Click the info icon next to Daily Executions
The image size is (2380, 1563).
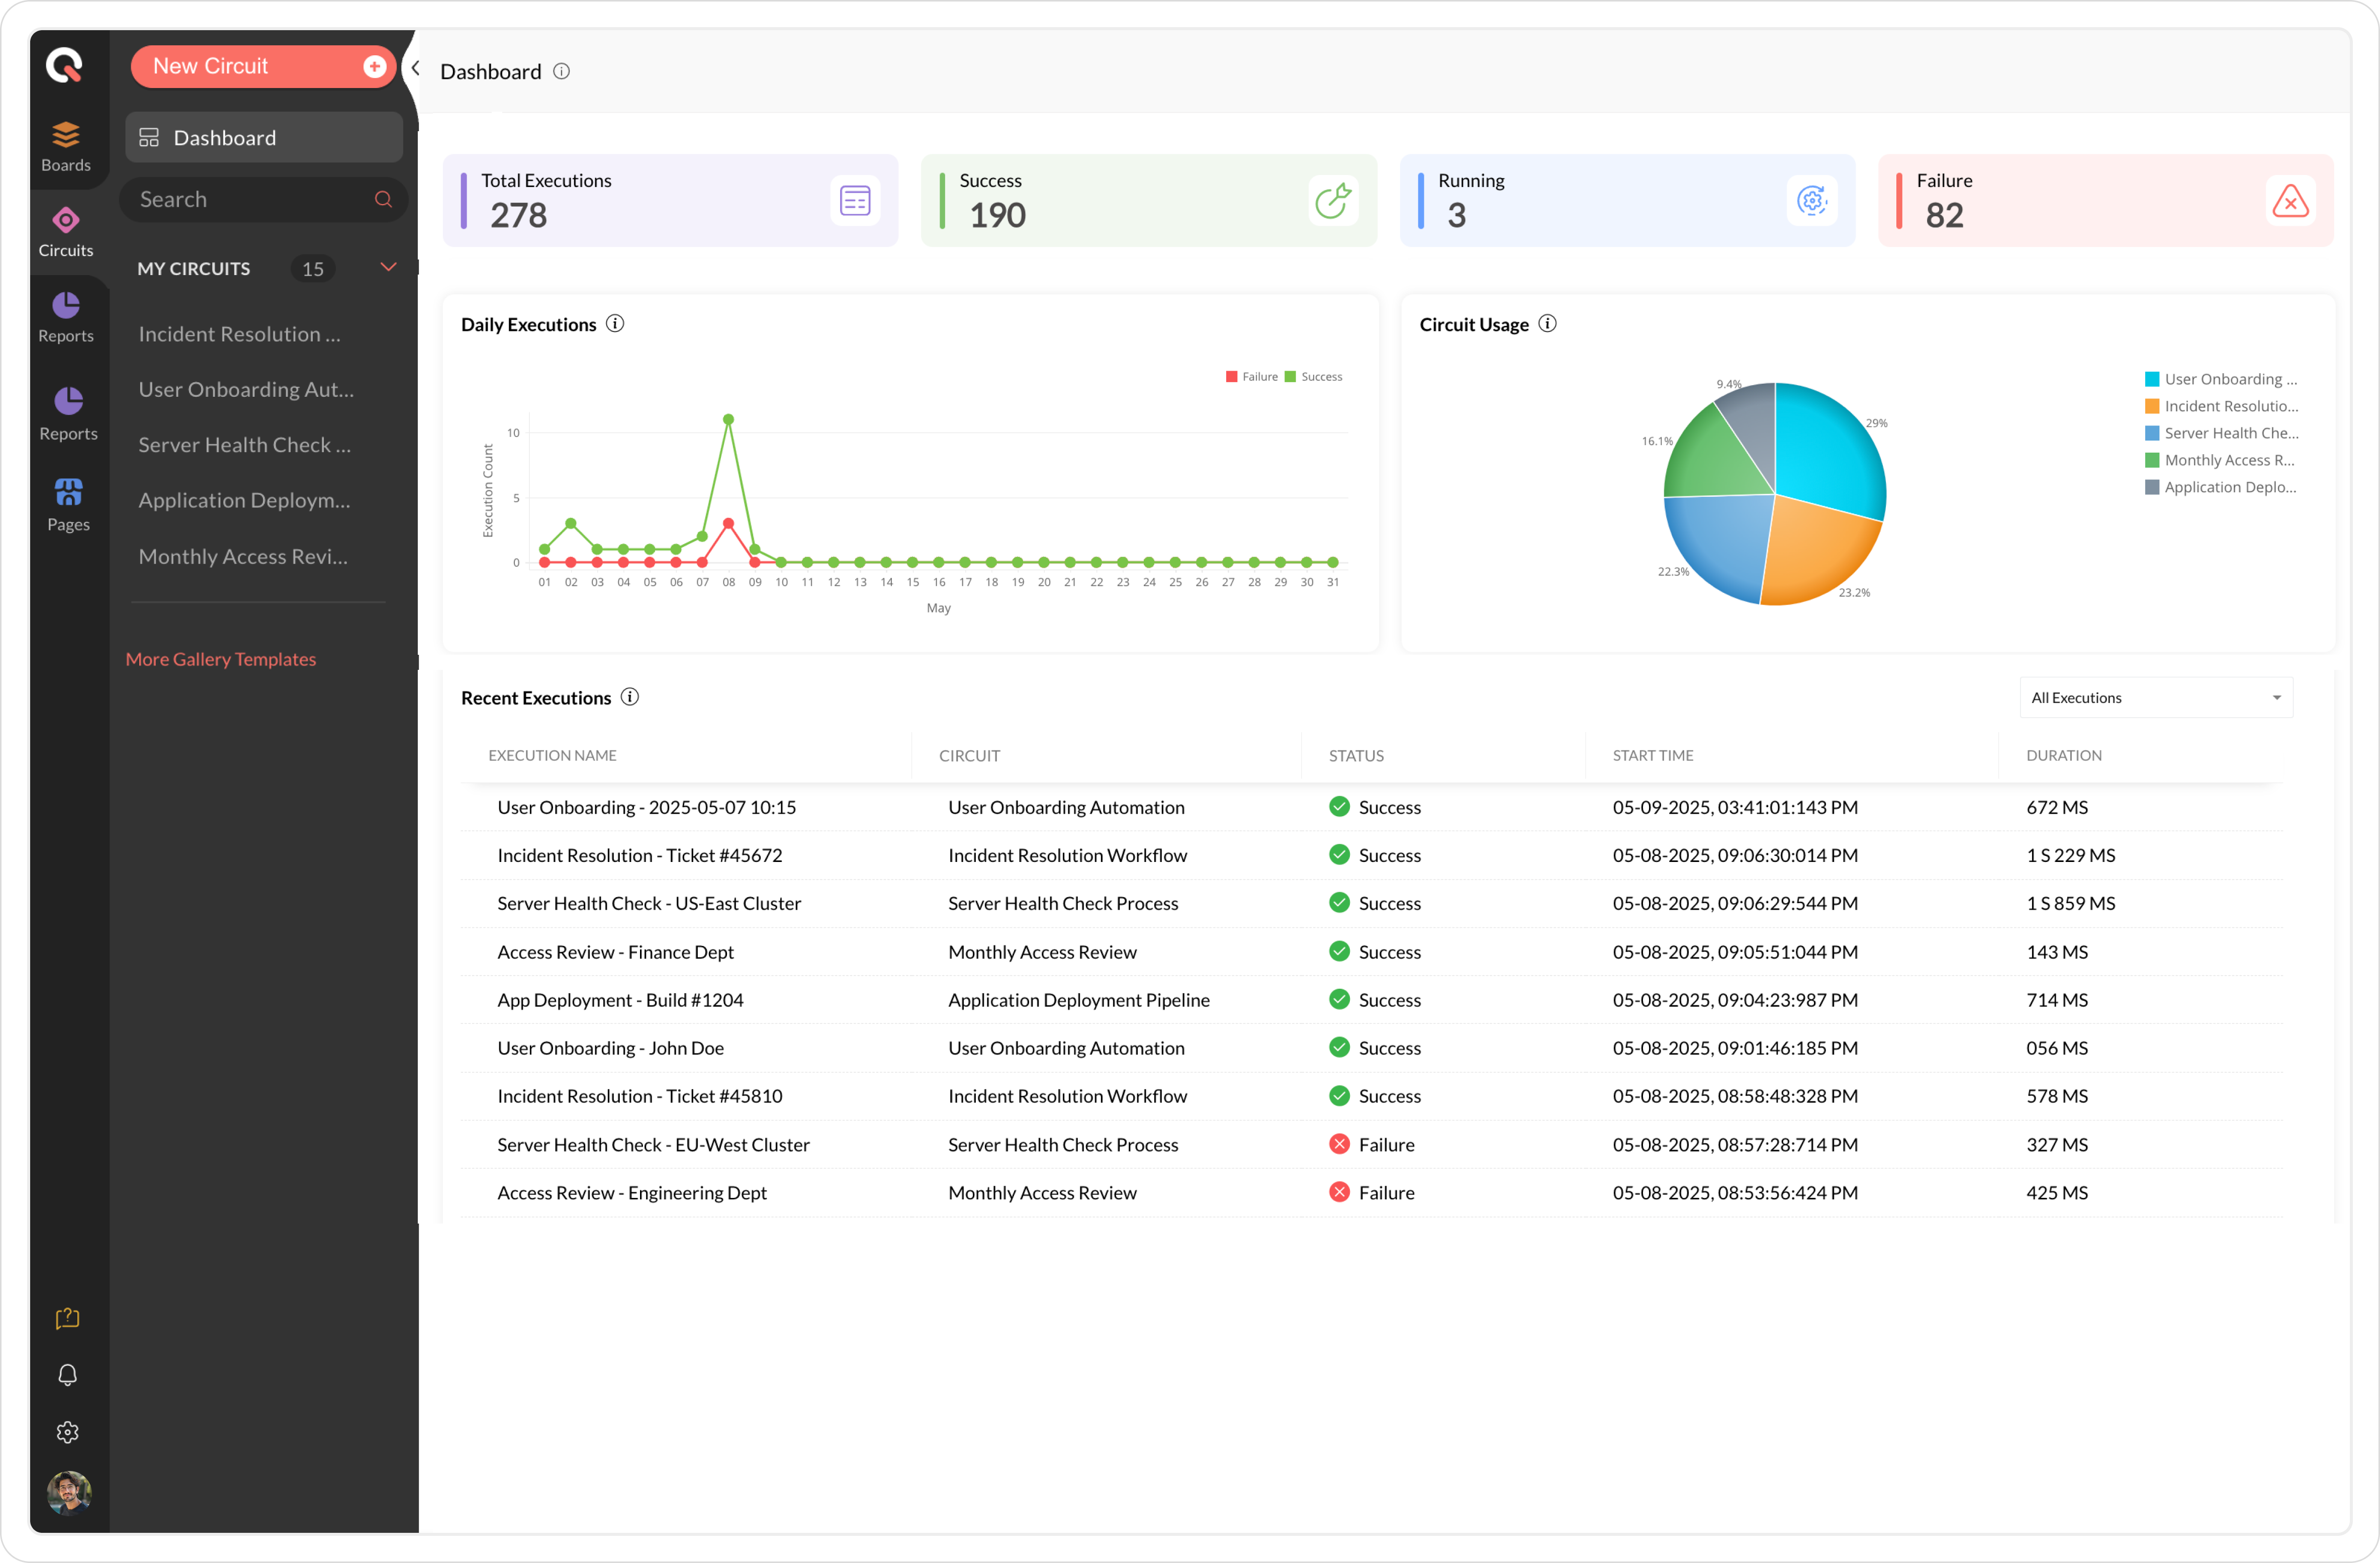(615, 324)
